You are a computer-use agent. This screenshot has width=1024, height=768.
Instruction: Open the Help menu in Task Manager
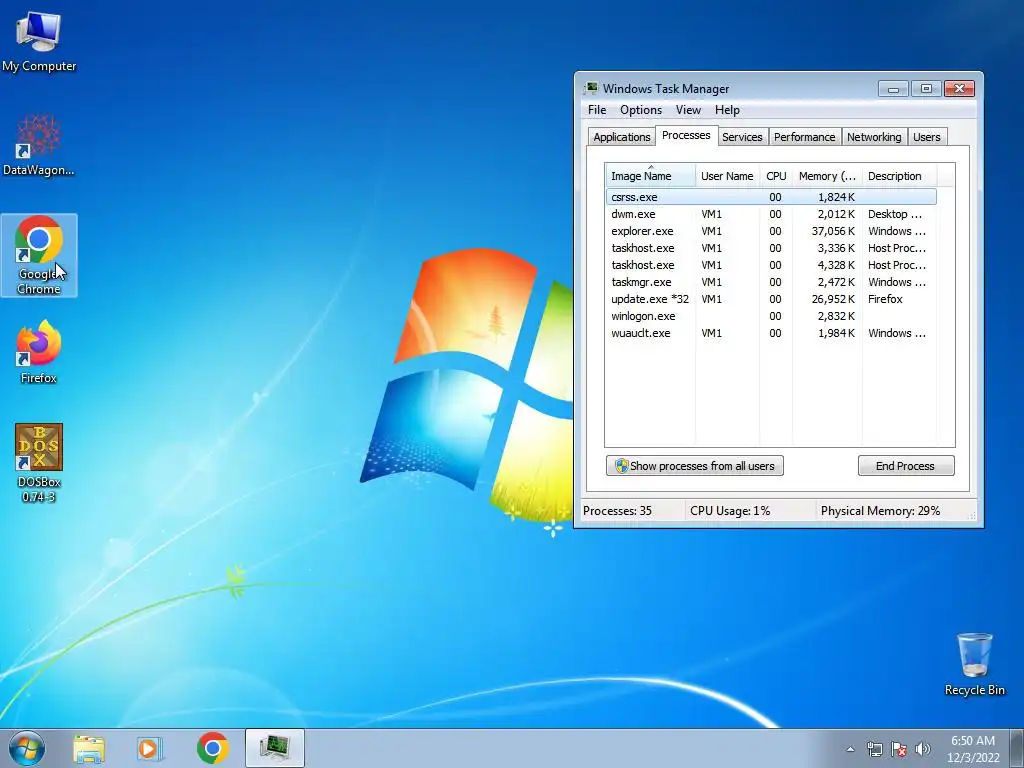[x=727, y=110]
